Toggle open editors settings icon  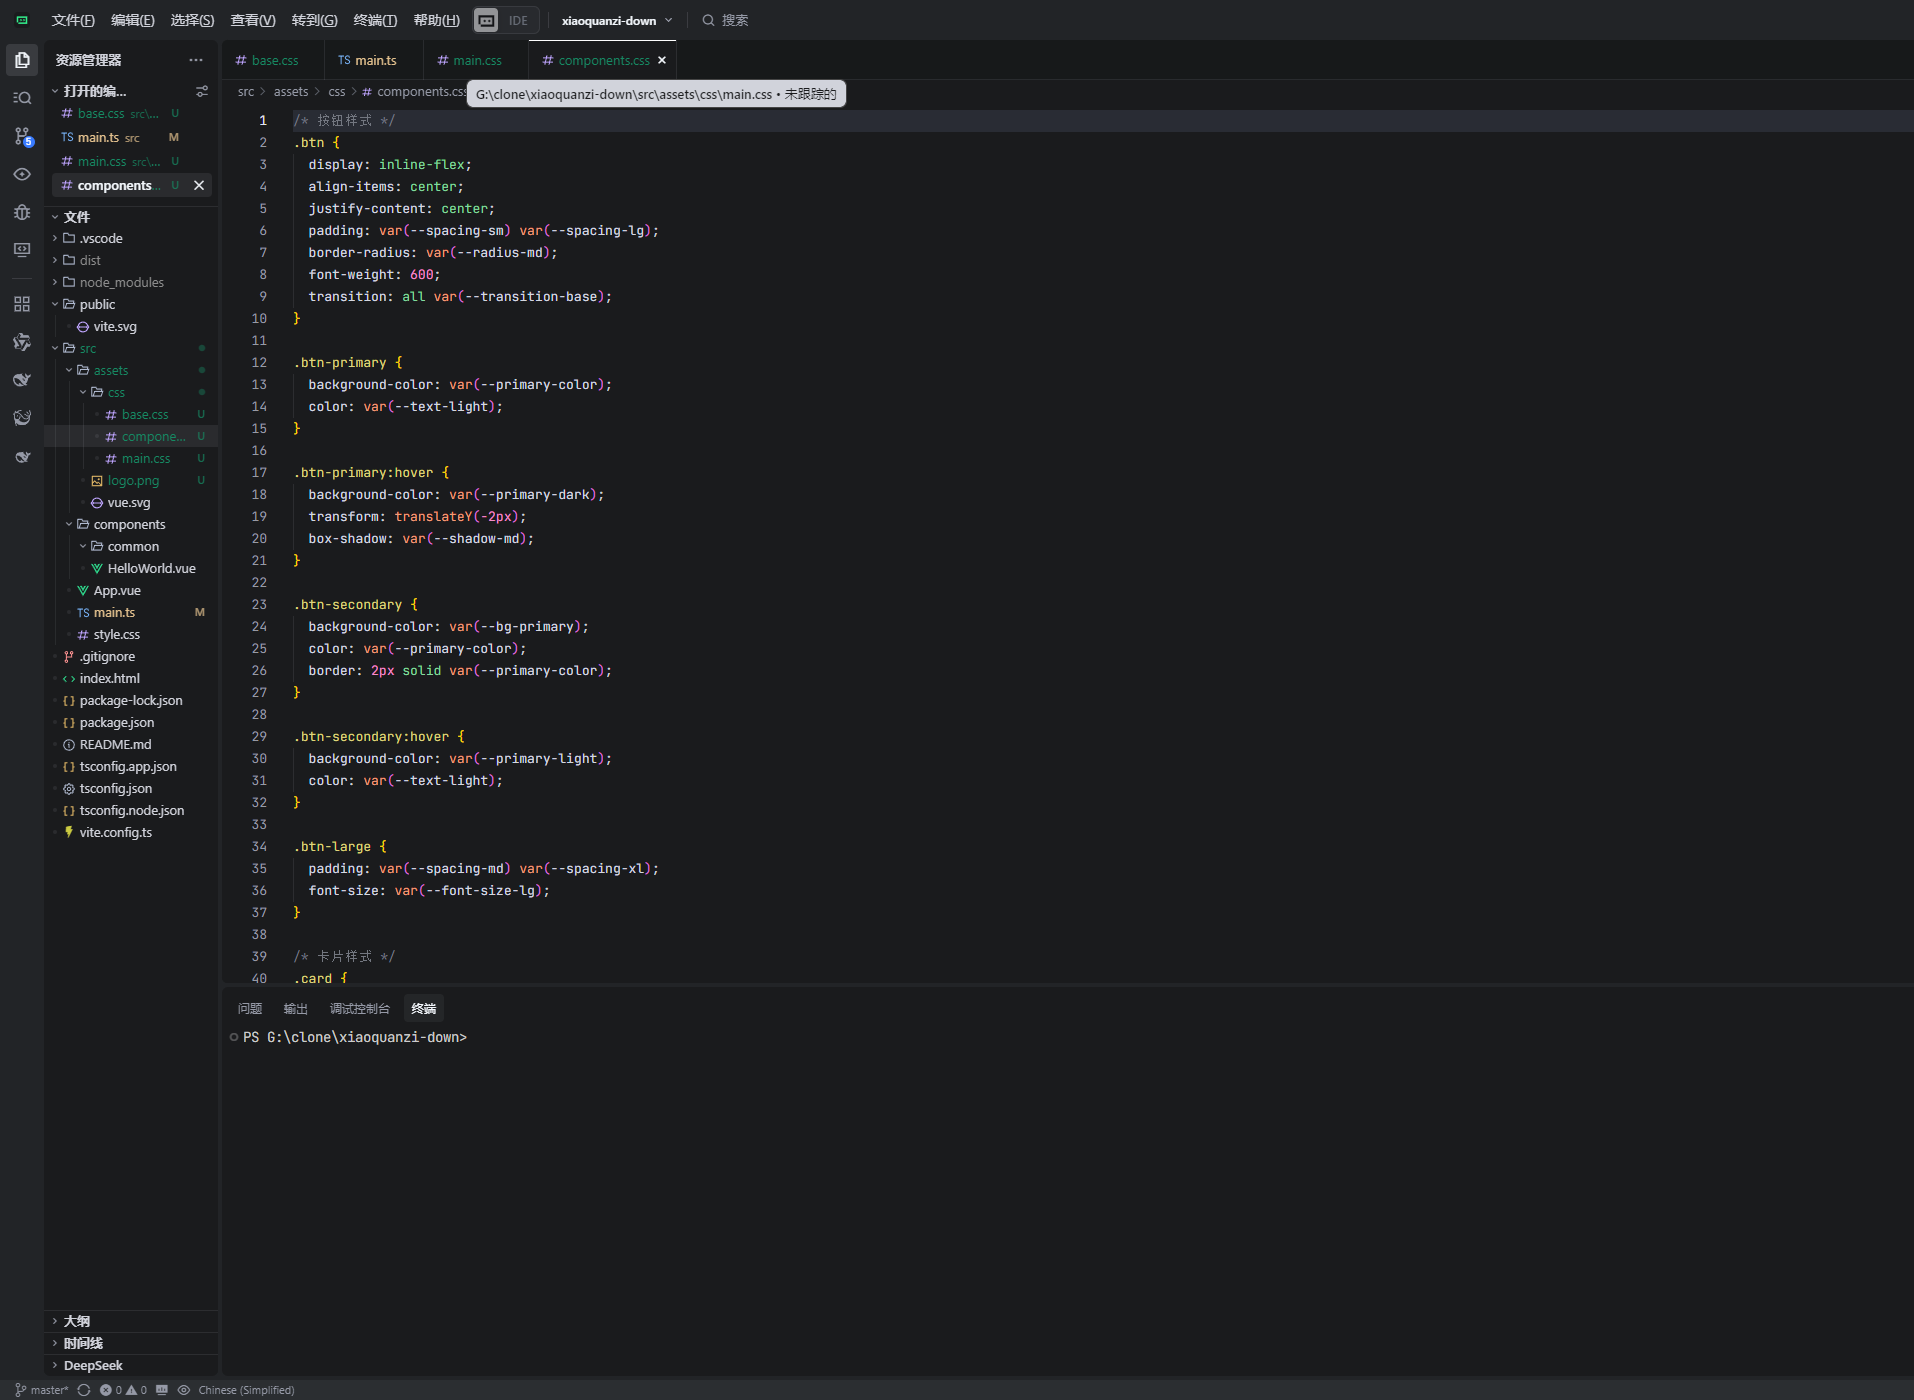click(x=202, y=91)
